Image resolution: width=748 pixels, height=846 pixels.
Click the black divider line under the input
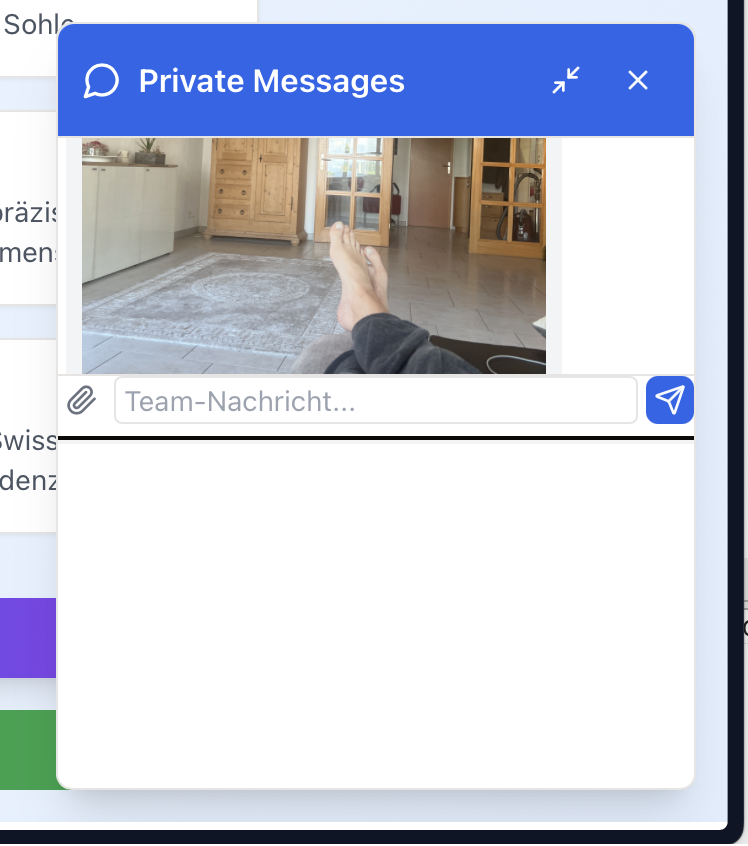pyautogui.click(x=375, y=438)
